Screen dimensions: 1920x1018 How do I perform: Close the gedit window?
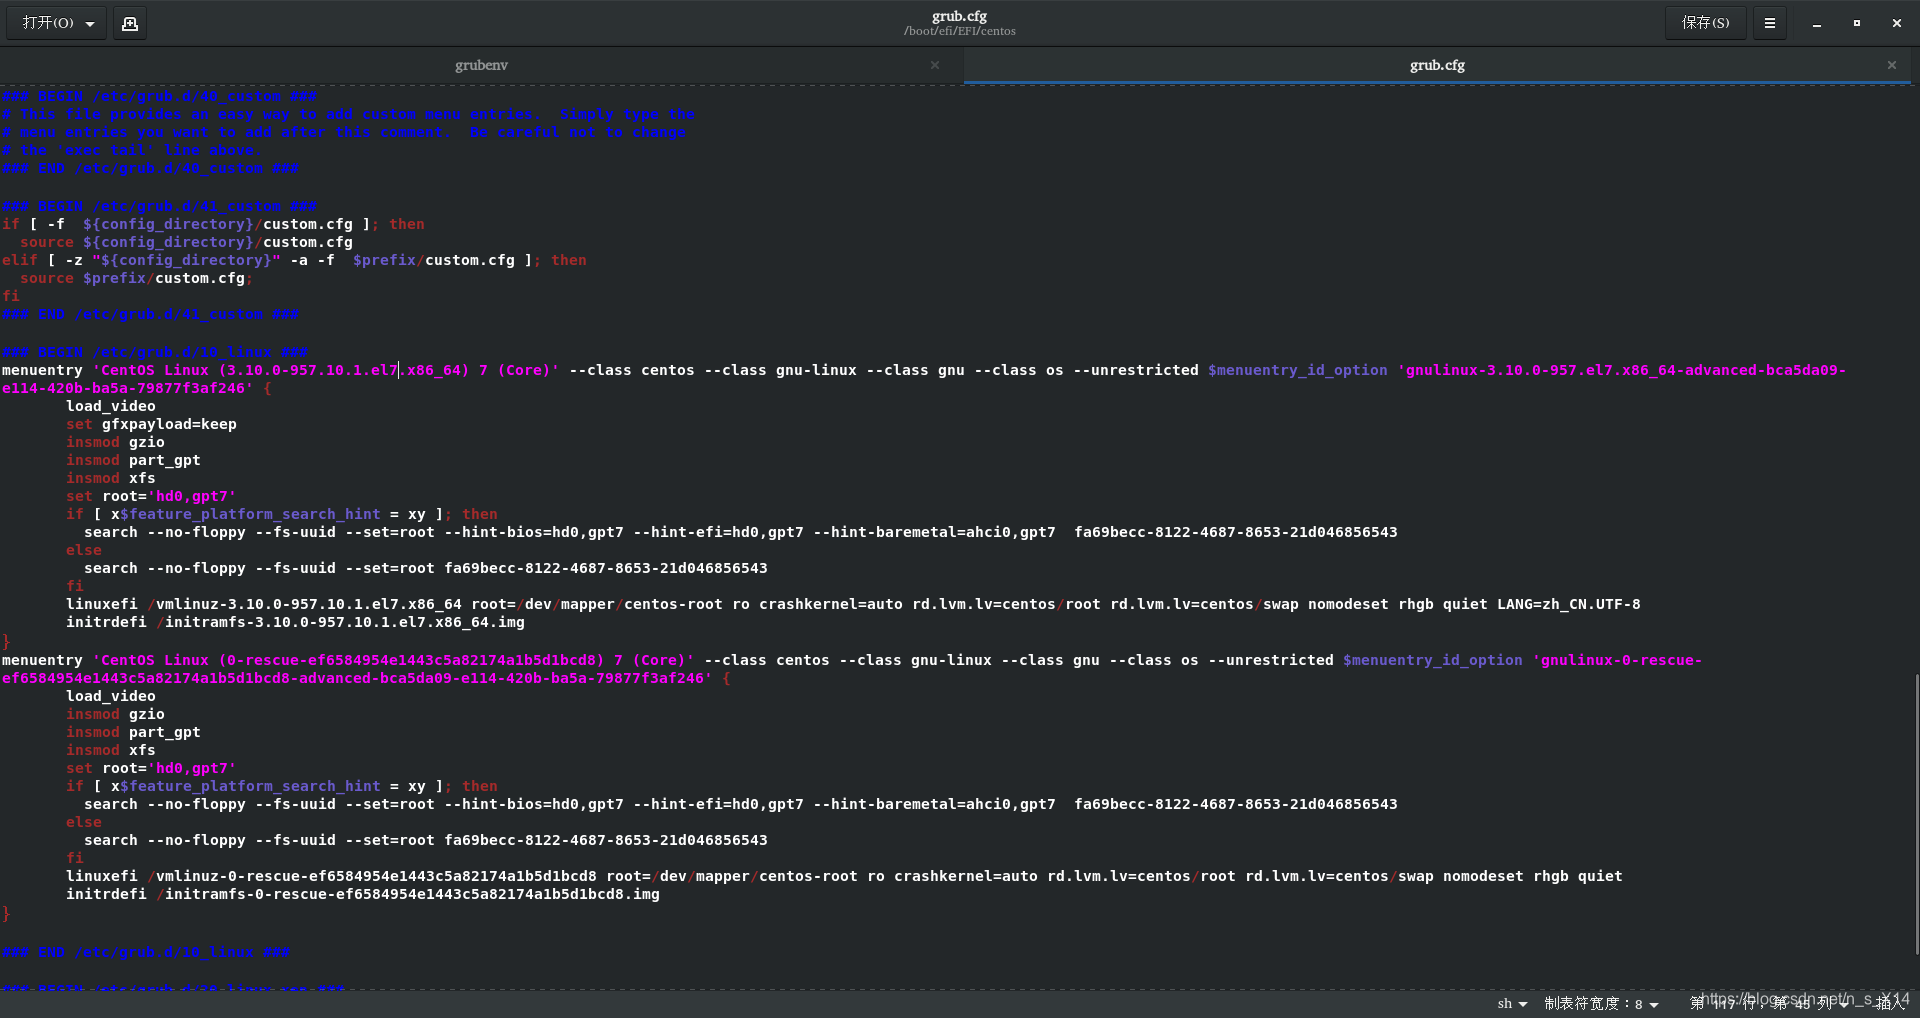point(1897,23)
